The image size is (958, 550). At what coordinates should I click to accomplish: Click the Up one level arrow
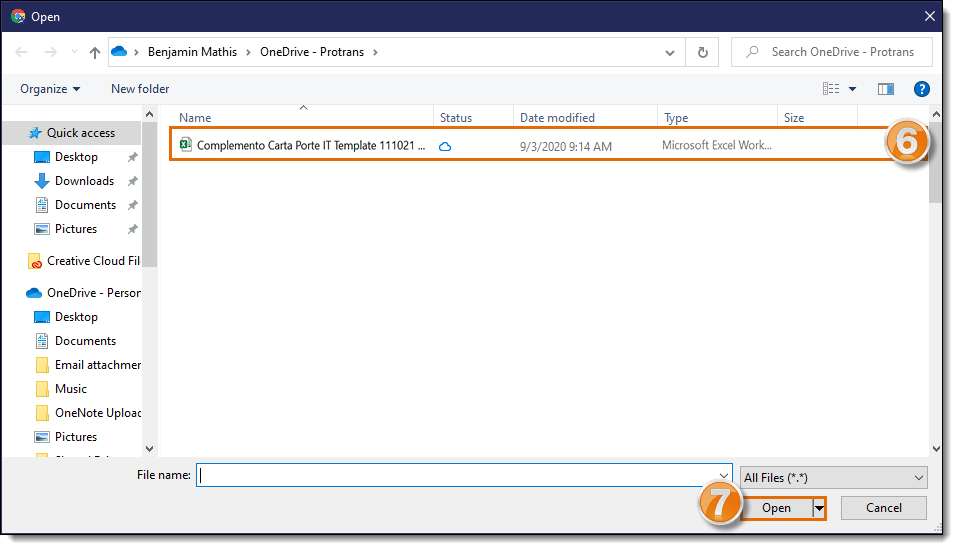pyautogui.click(x=95, y=52)
